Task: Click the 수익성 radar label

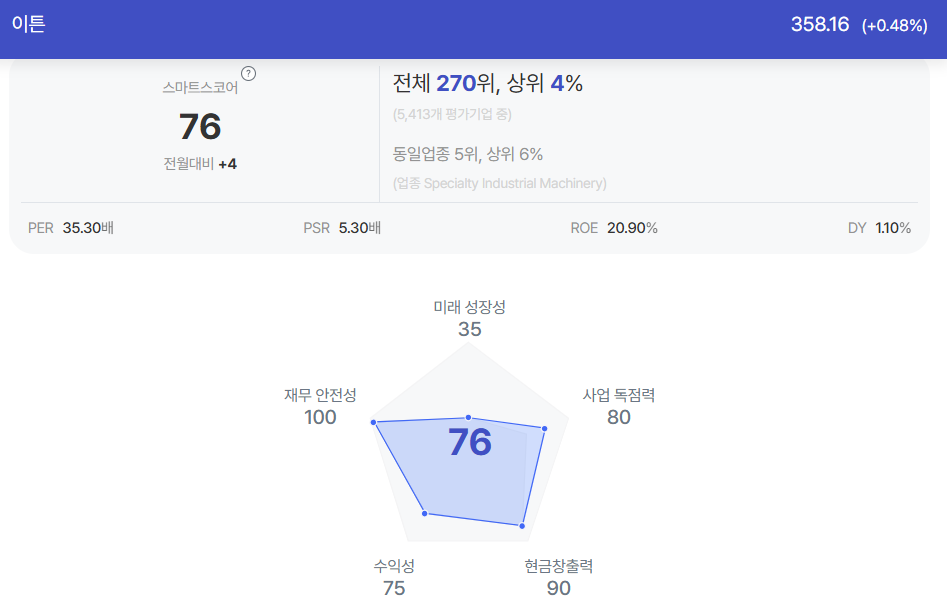Action: (394, 566)
